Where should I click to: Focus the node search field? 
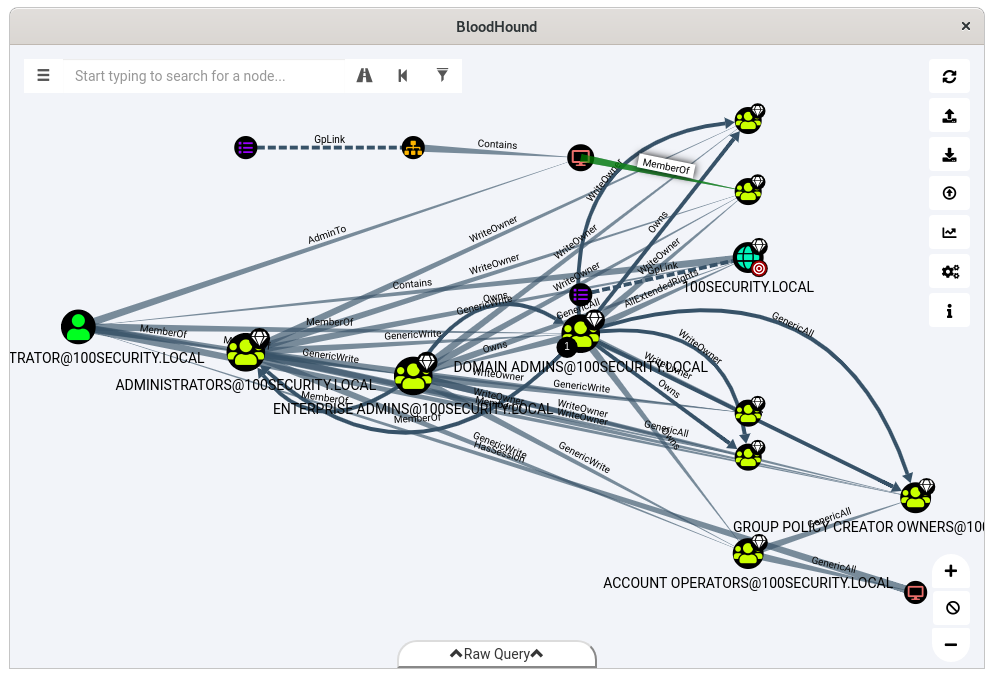[204, 76]
